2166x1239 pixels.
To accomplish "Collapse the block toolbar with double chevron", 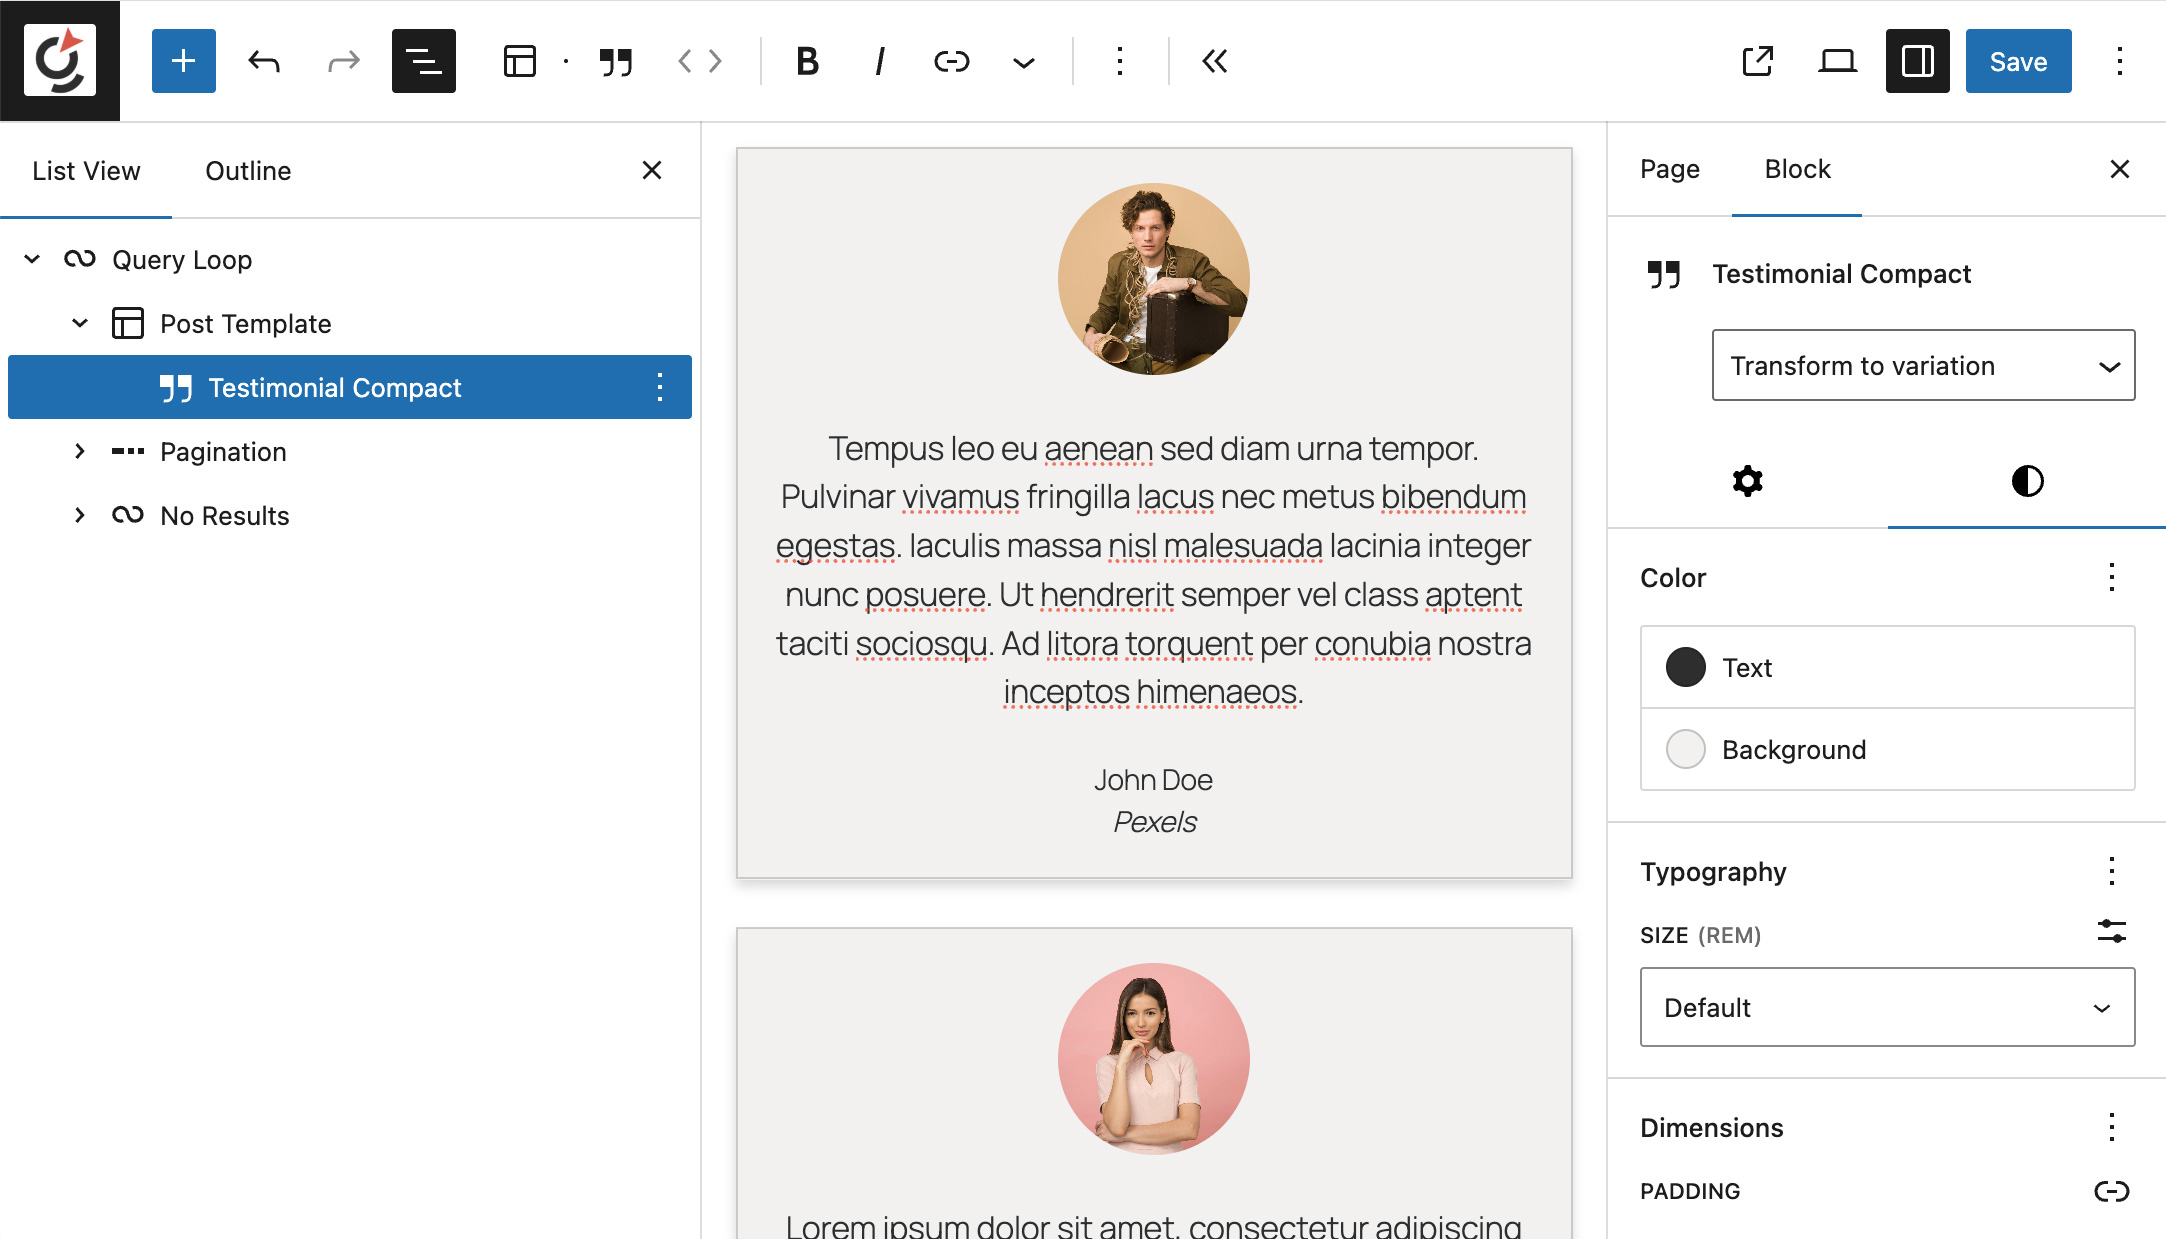I will click(1214, 61).
